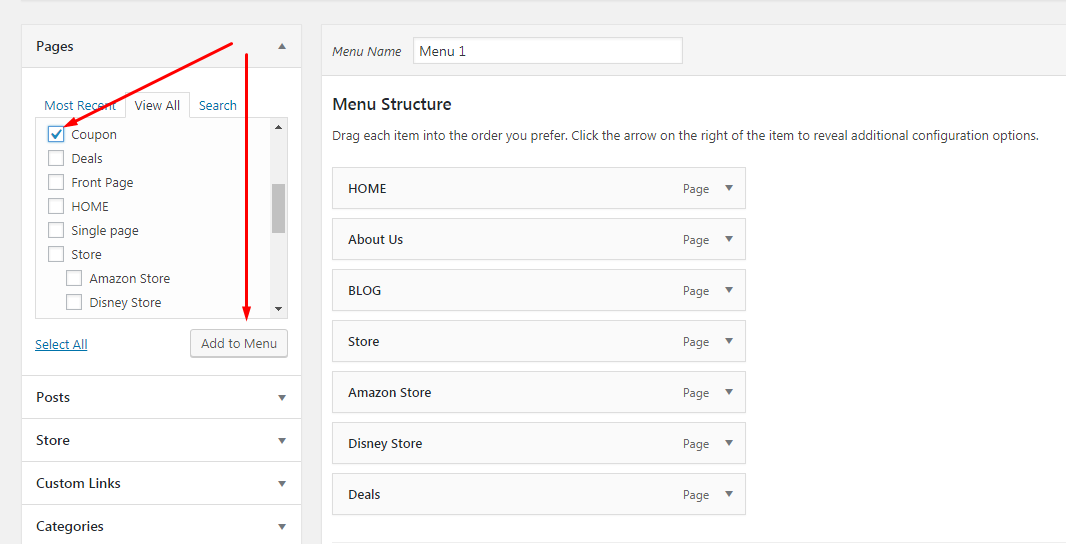This screenshot has width=1066, height=544.
Task: Tick the Front Page checkbox
Action: coord(56,182)
